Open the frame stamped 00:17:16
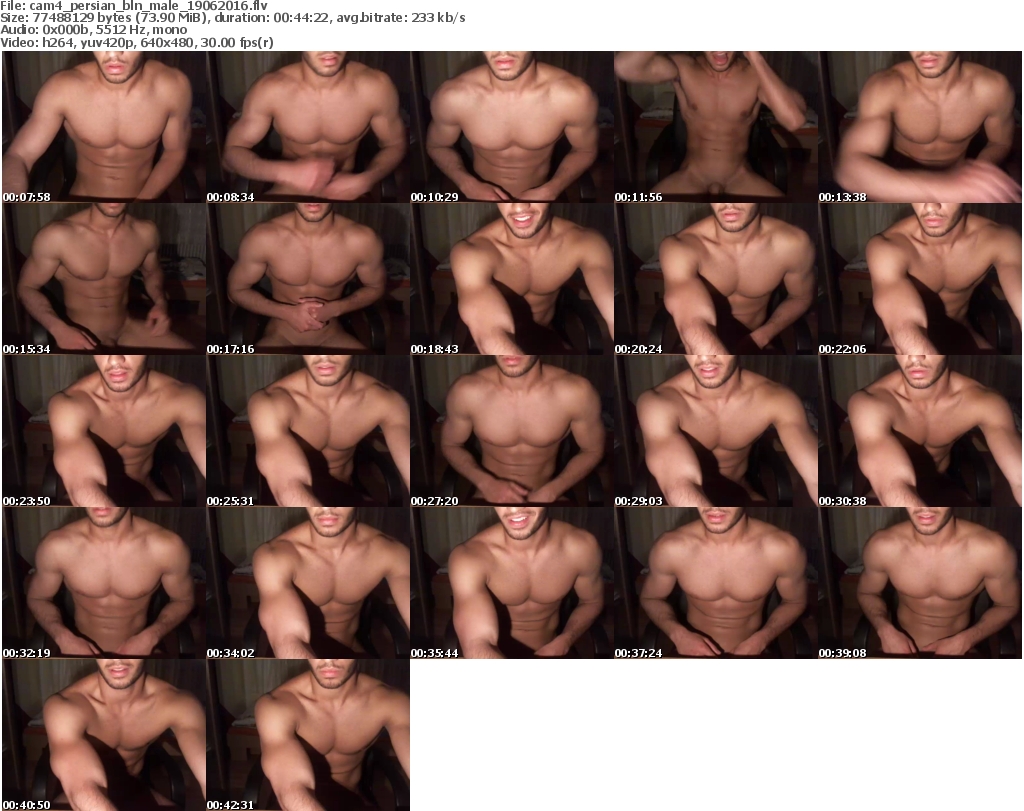The image size is (1024, 811). point(308,279)
